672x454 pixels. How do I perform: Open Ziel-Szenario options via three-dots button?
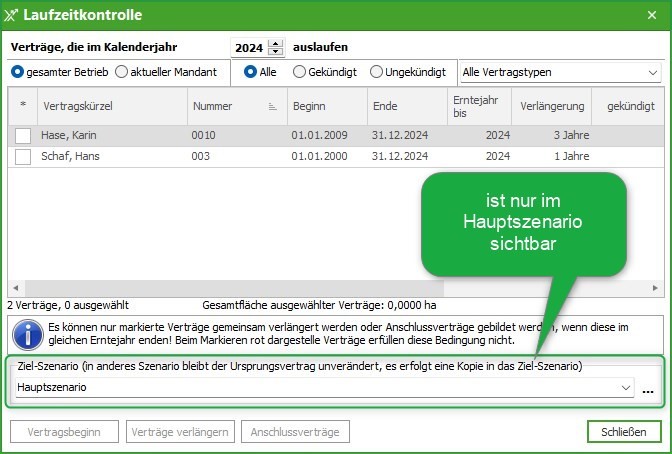[x=648, y=388]
